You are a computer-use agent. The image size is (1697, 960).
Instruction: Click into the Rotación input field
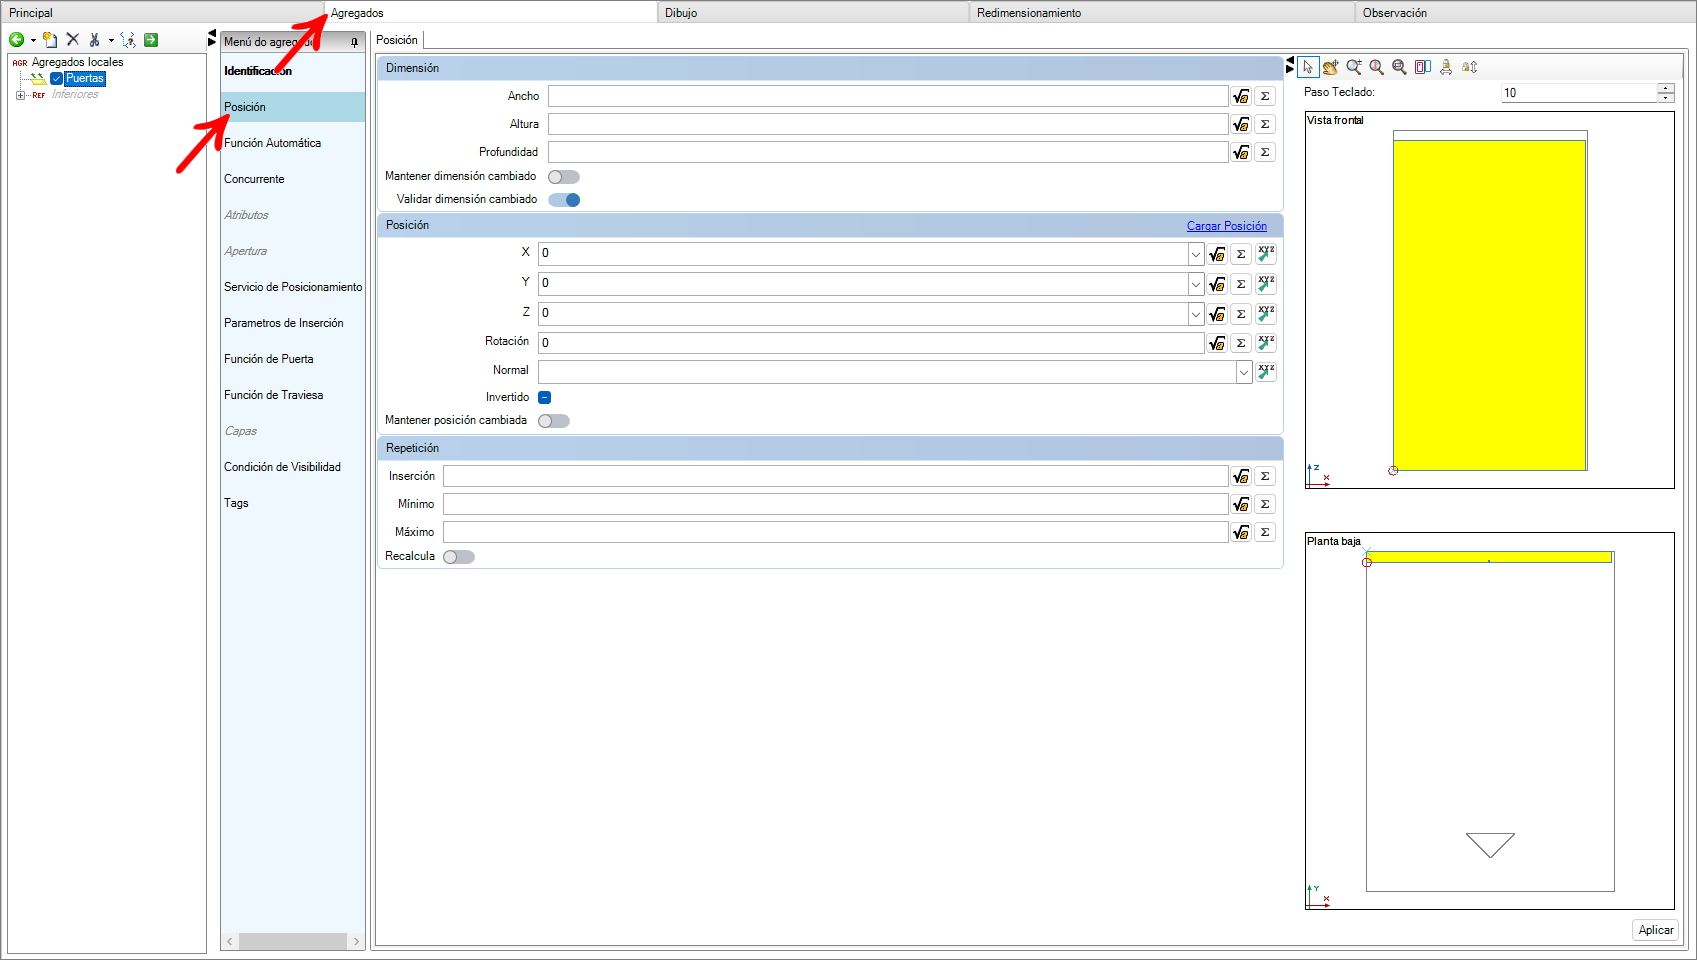click(871, 343)
